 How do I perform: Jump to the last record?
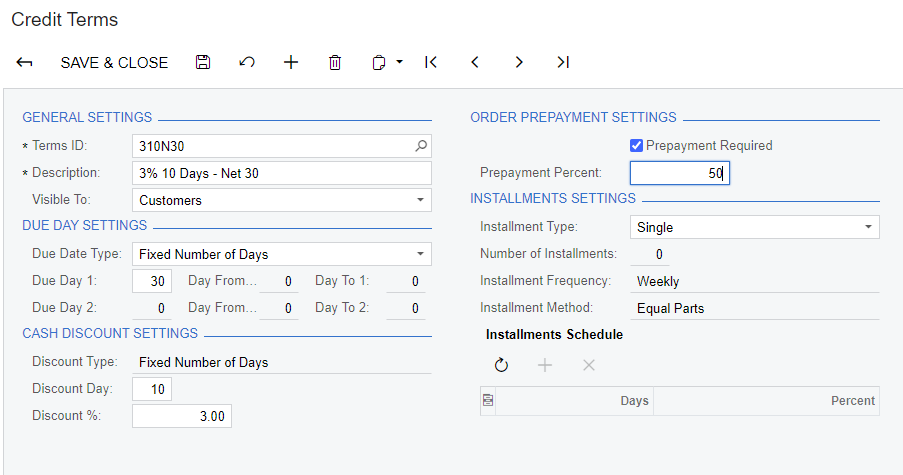coord(563,62)
